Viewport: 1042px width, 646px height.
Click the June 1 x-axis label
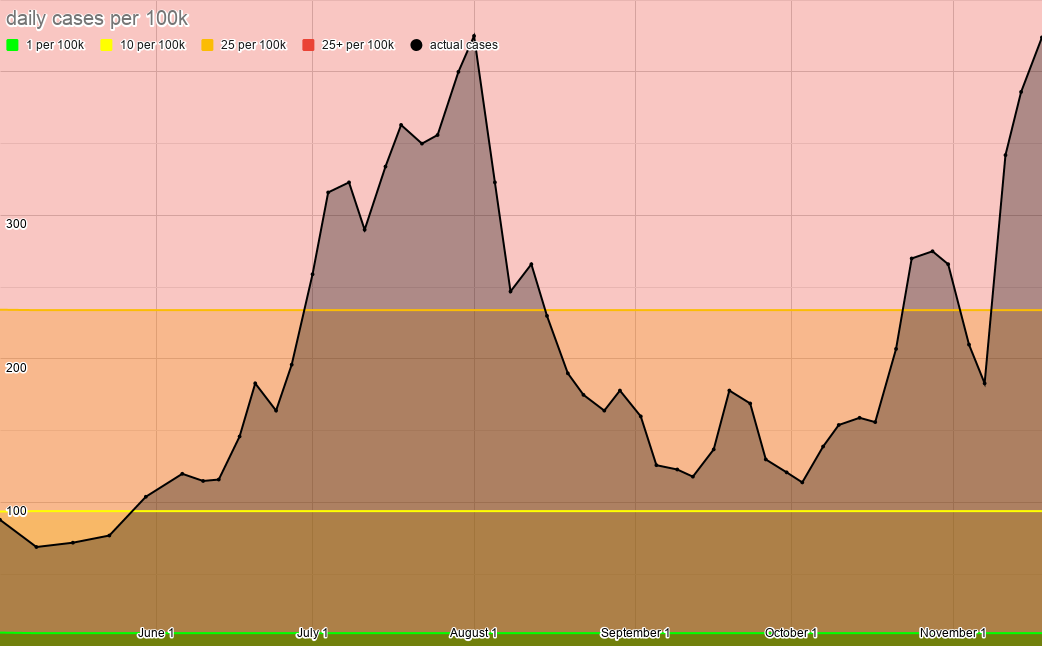[x=156, y=633]
